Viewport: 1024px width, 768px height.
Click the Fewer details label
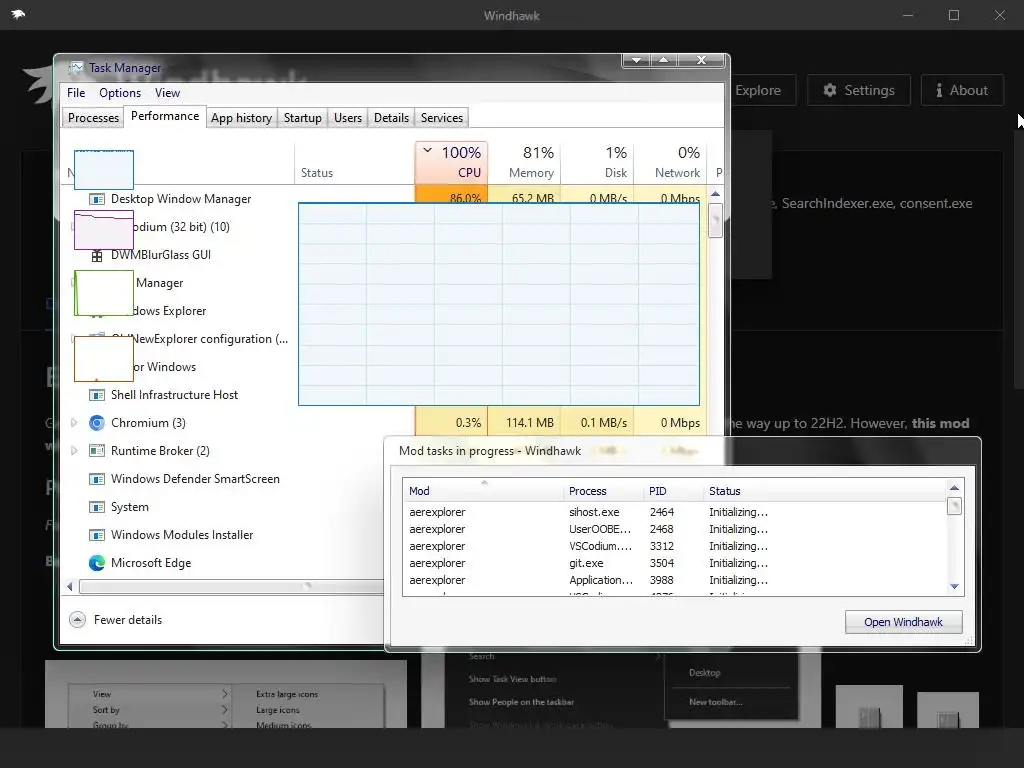128,620
